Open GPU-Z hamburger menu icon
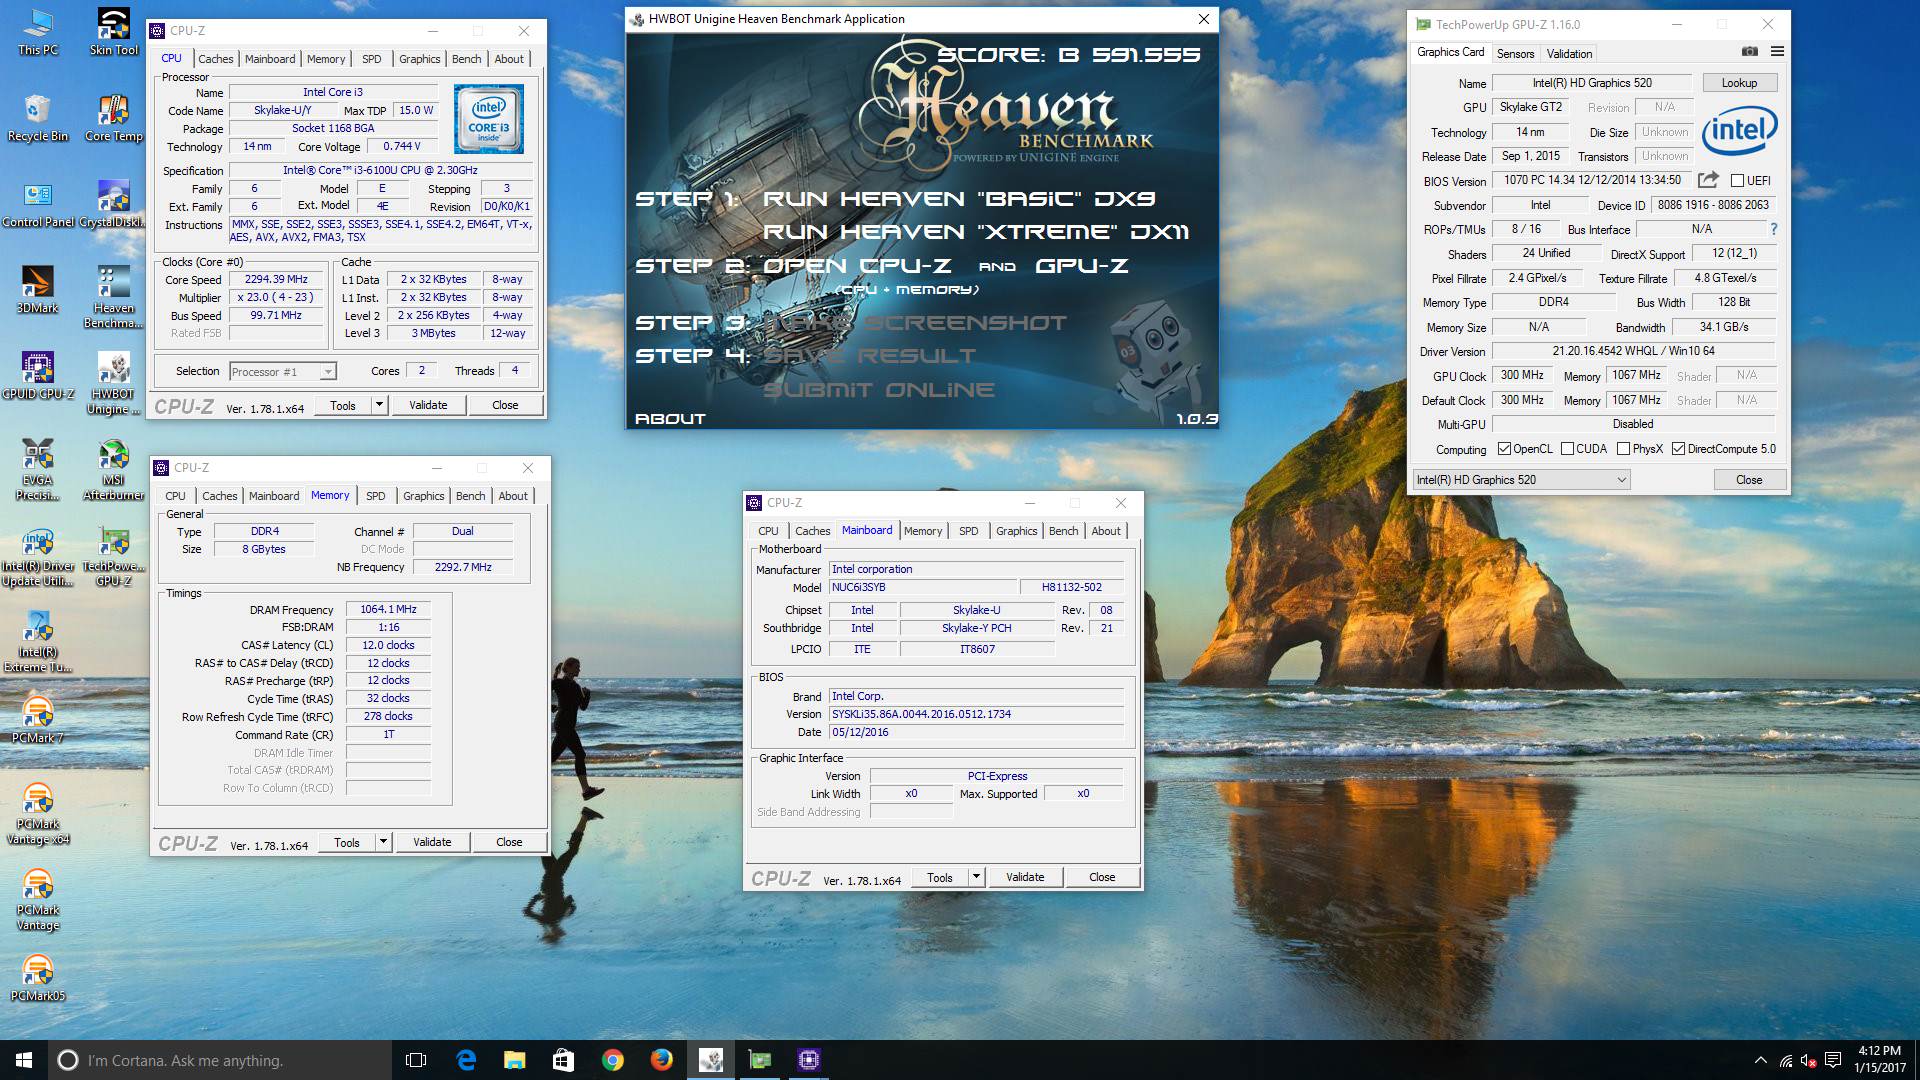Viewport: 1920px width, 1080px height. [1777, 52]
